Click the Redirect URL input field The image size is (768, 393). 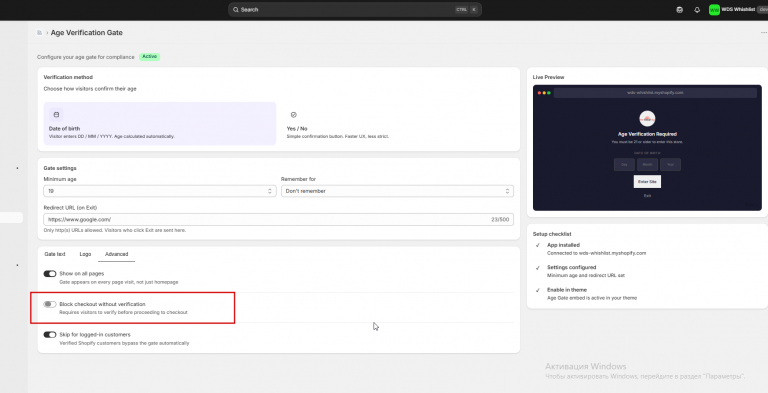pyautogui.click(x=278, y=220)
